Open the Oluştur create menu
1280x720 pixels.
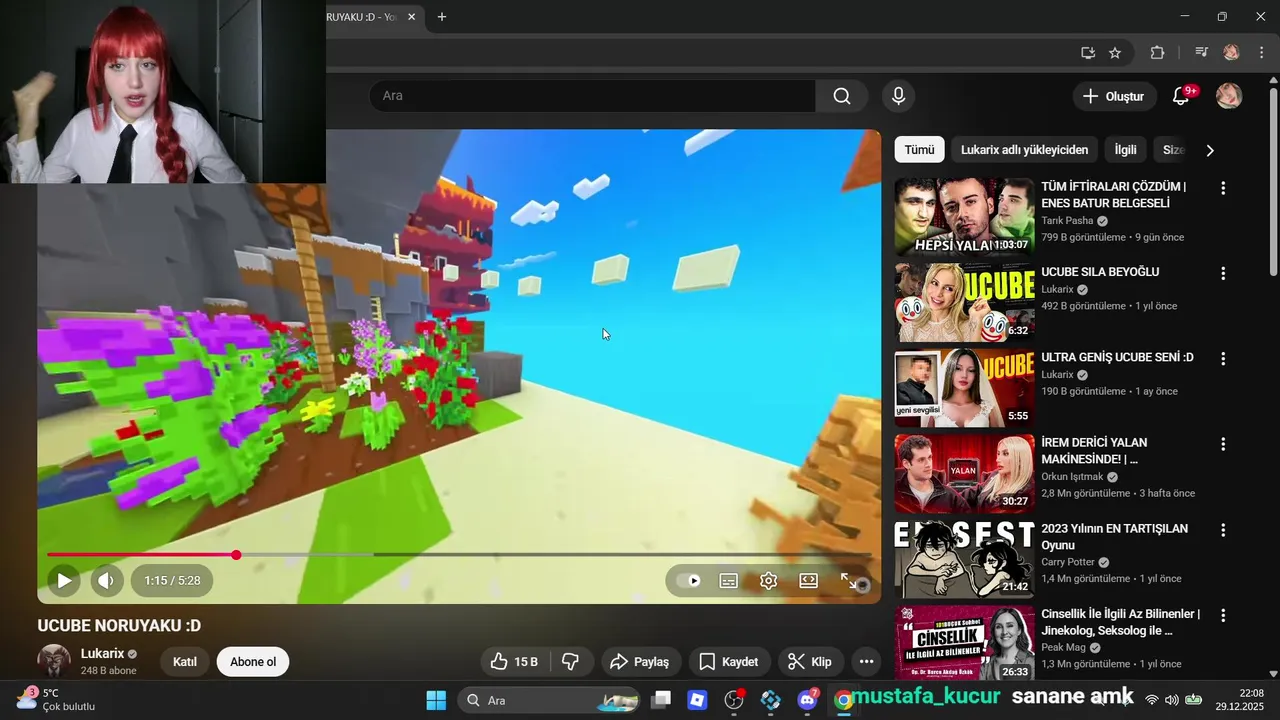(1114, 96)
